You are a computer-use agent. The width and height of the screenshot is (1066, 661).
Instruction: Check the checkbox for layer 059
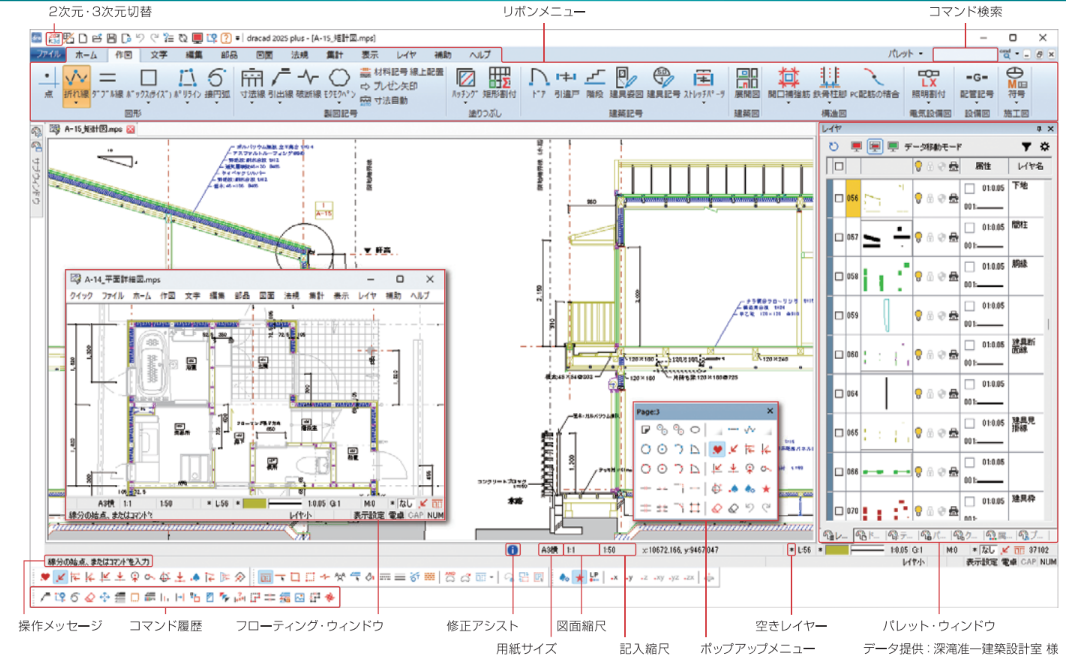tap(839, 316)
